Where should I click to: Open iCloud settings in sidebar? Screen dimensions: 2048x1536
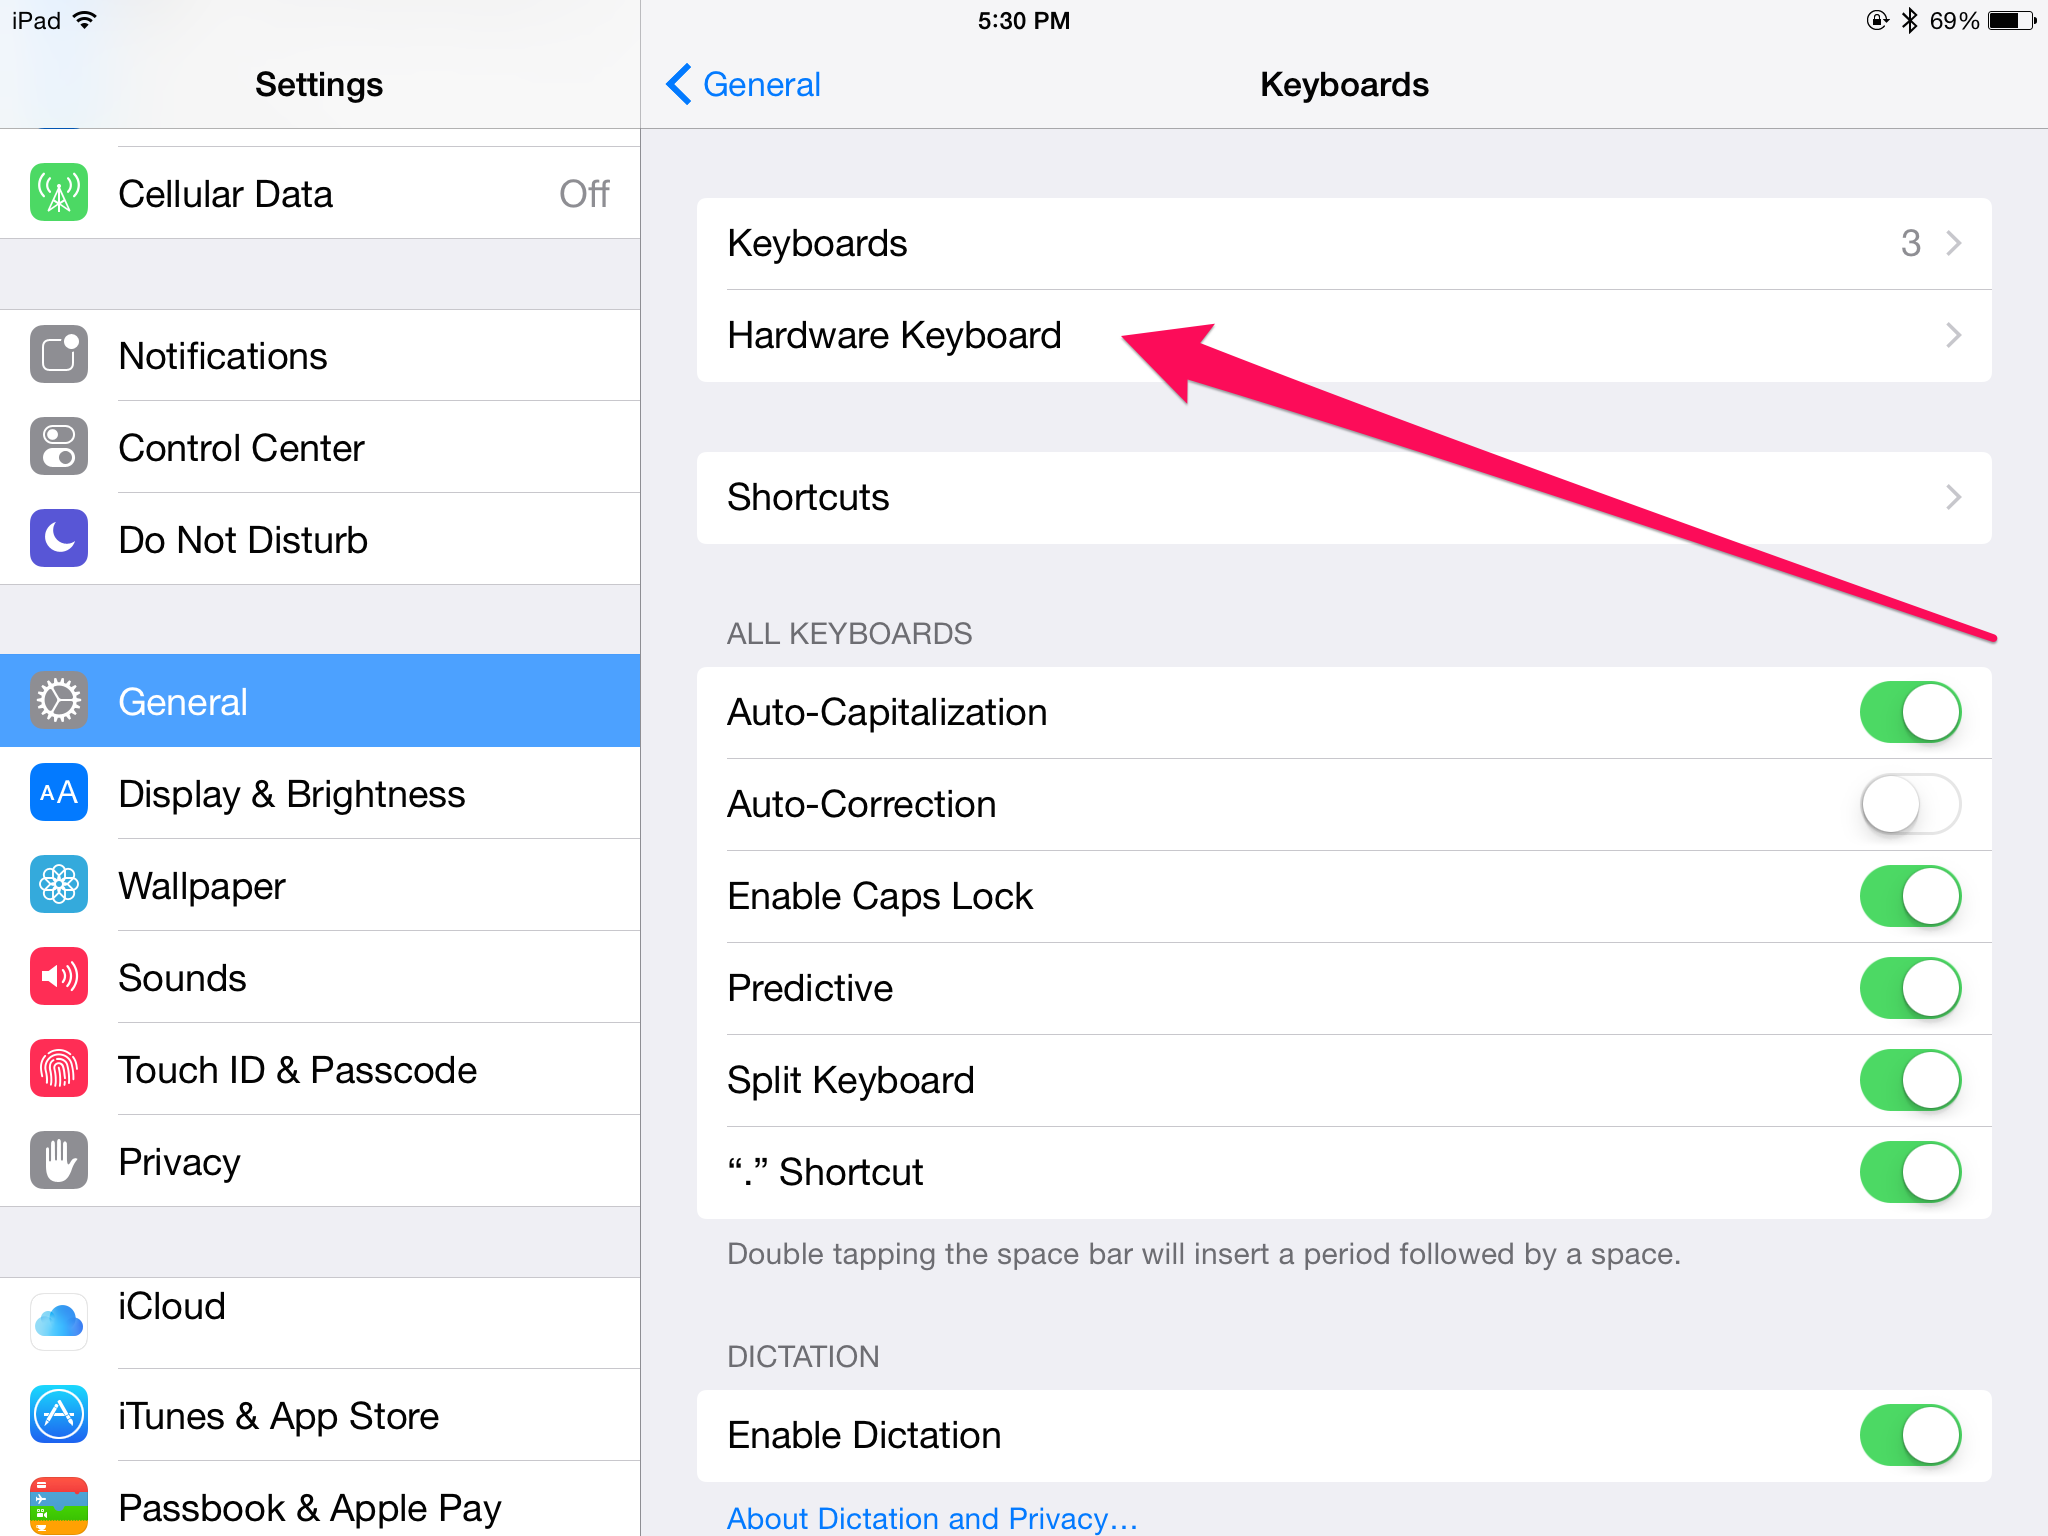[x=172, y=1307]
